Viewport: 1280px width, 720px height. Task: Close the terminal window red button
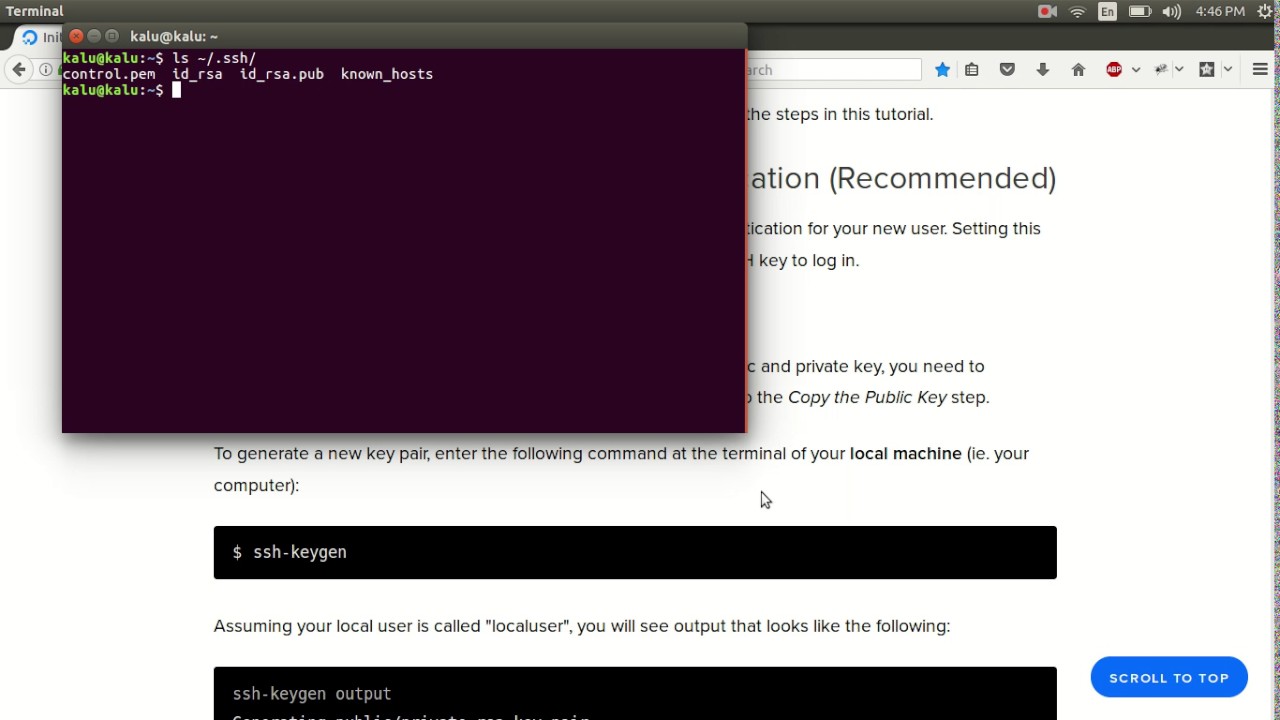pyautogui.click(x=76, y=36)
